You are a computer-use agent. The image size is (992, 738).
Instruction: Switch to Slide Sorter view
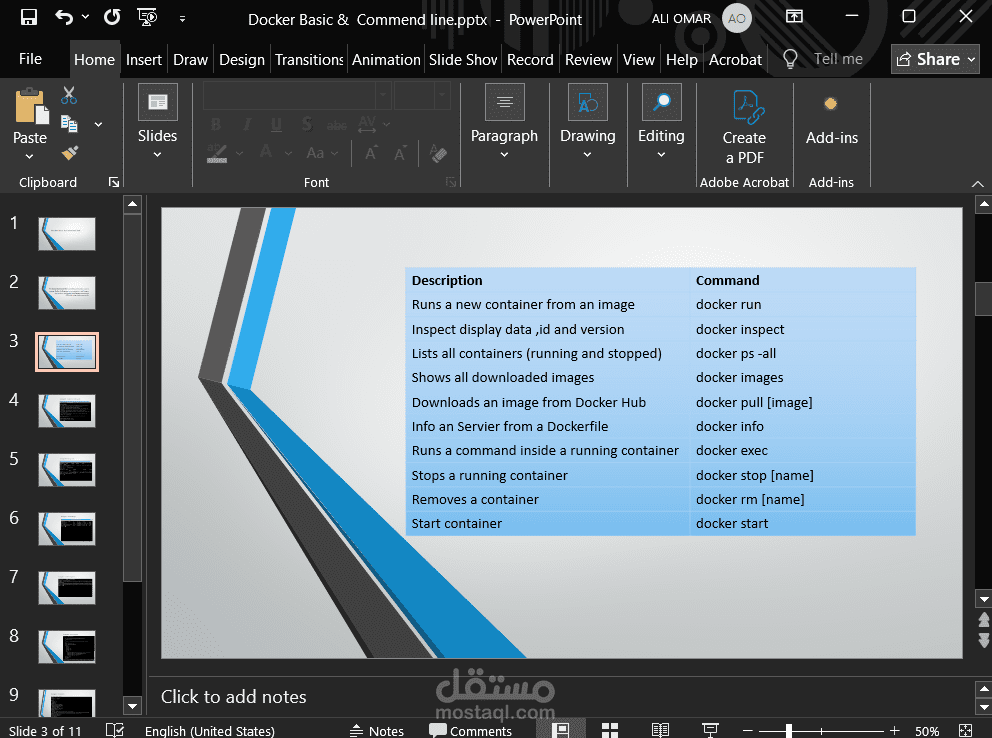click(610, 730)
